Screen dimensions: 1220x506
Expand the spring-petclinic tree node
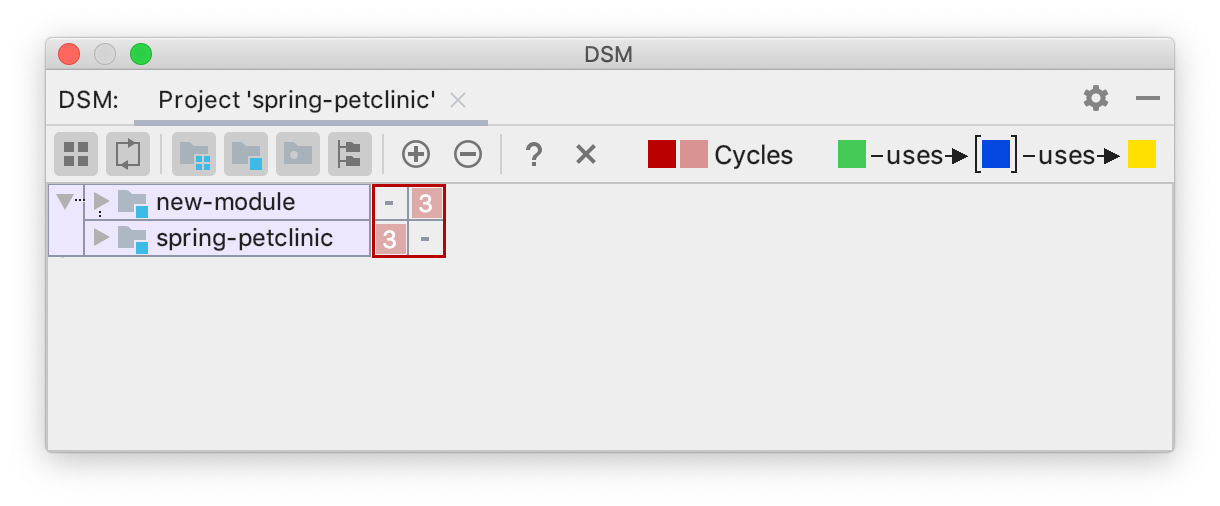pos(101,238)
